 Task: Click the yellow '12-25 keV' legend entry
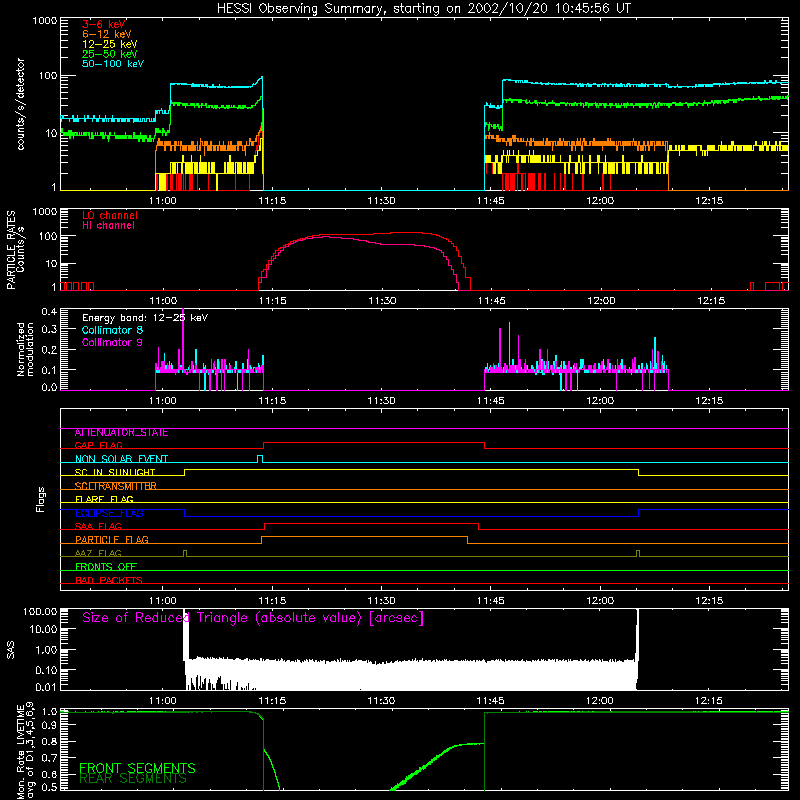[x=109, y=44]
